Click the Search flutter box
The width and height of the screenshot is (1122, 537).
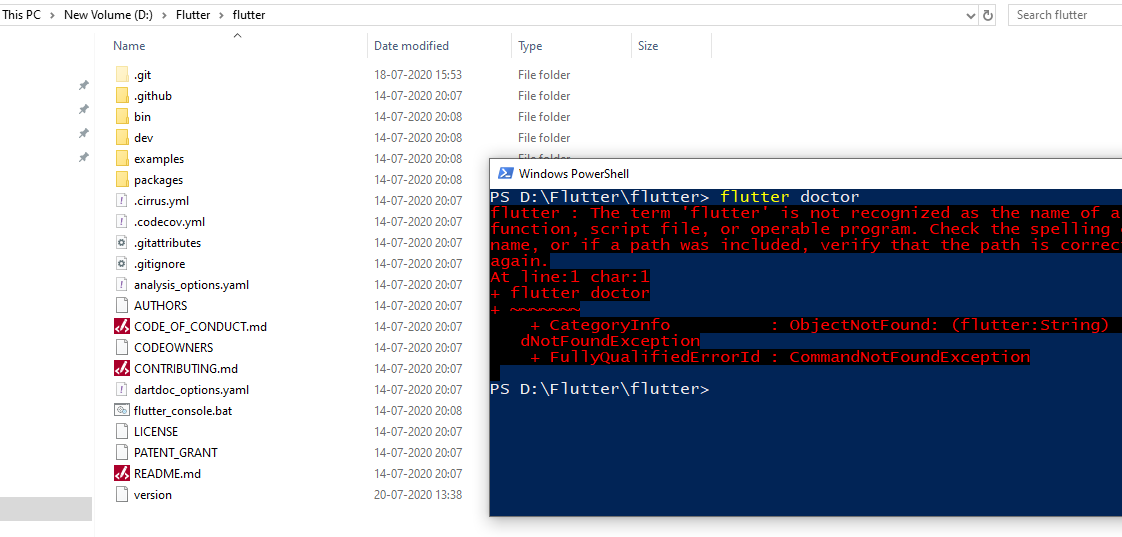point(1065,15)
